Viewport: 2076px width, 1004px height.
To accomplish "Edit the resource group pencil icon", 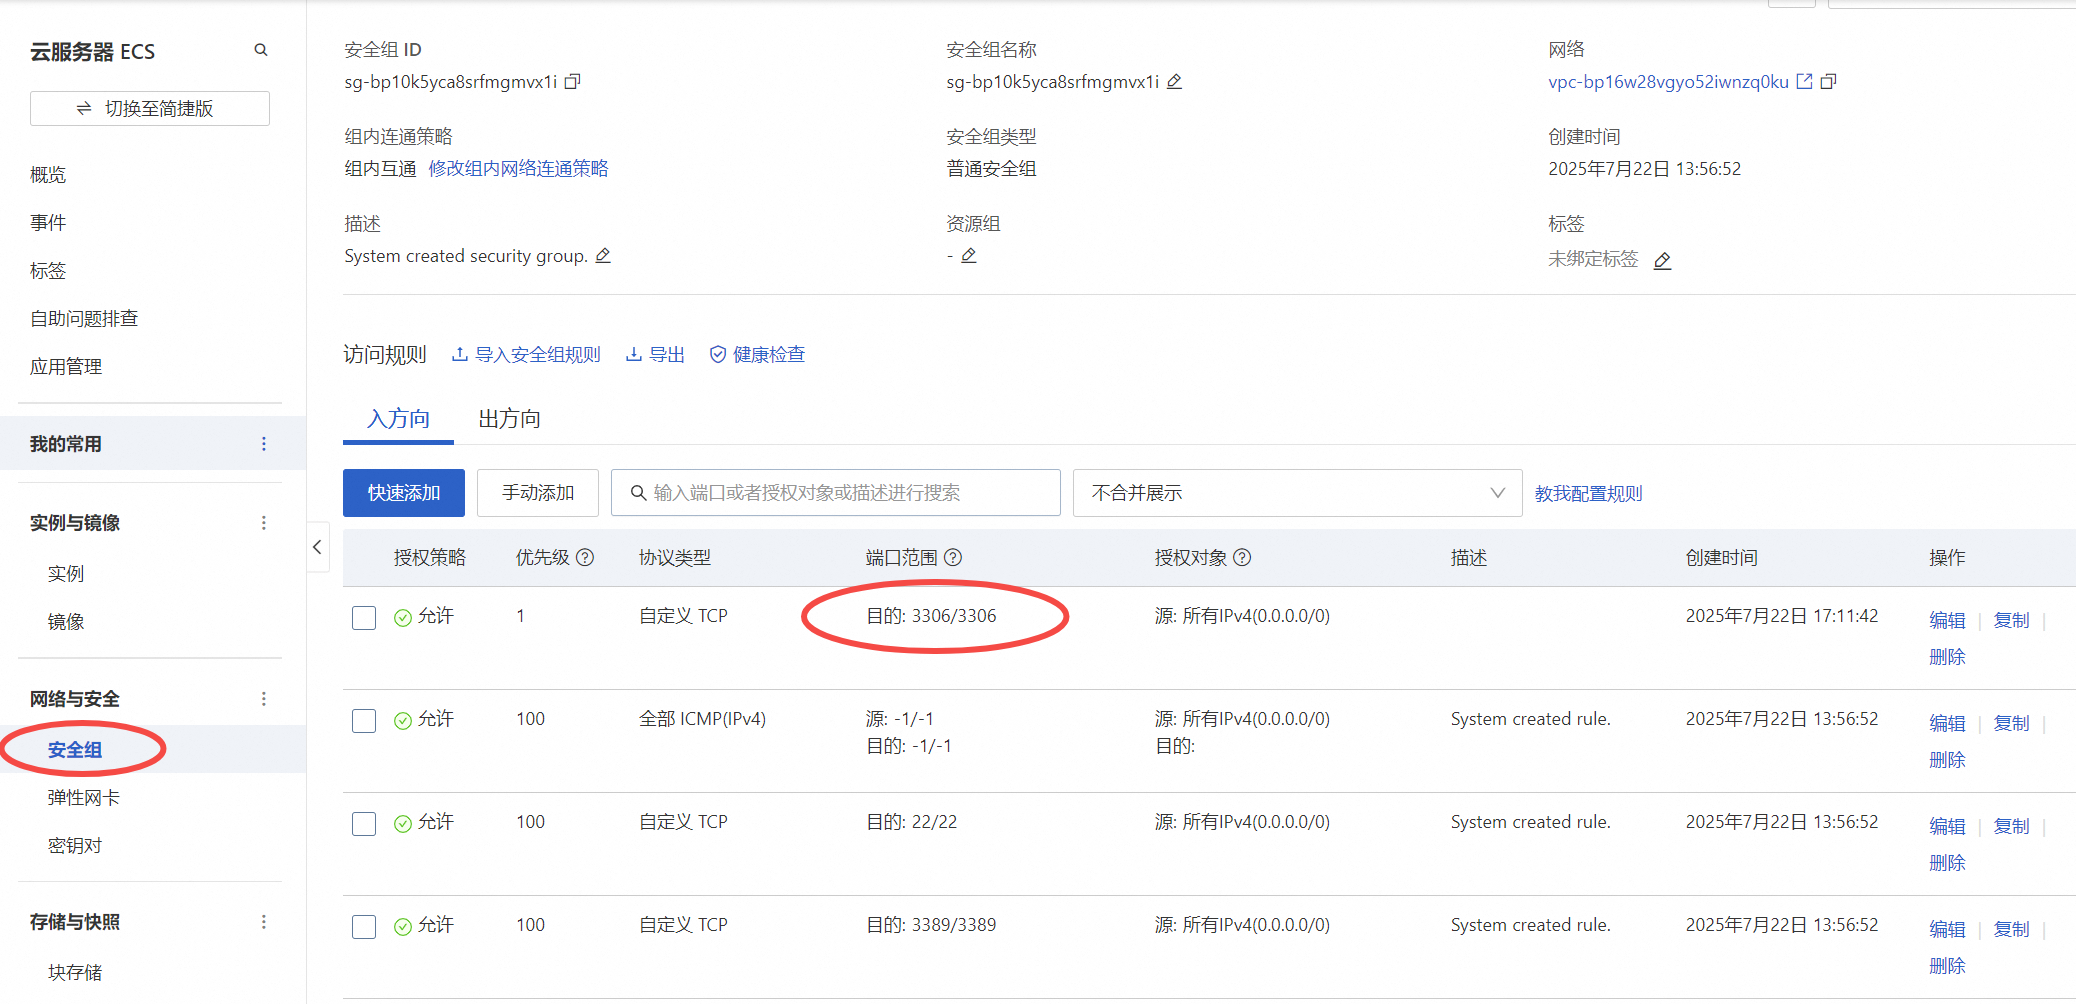I will 969,256.
